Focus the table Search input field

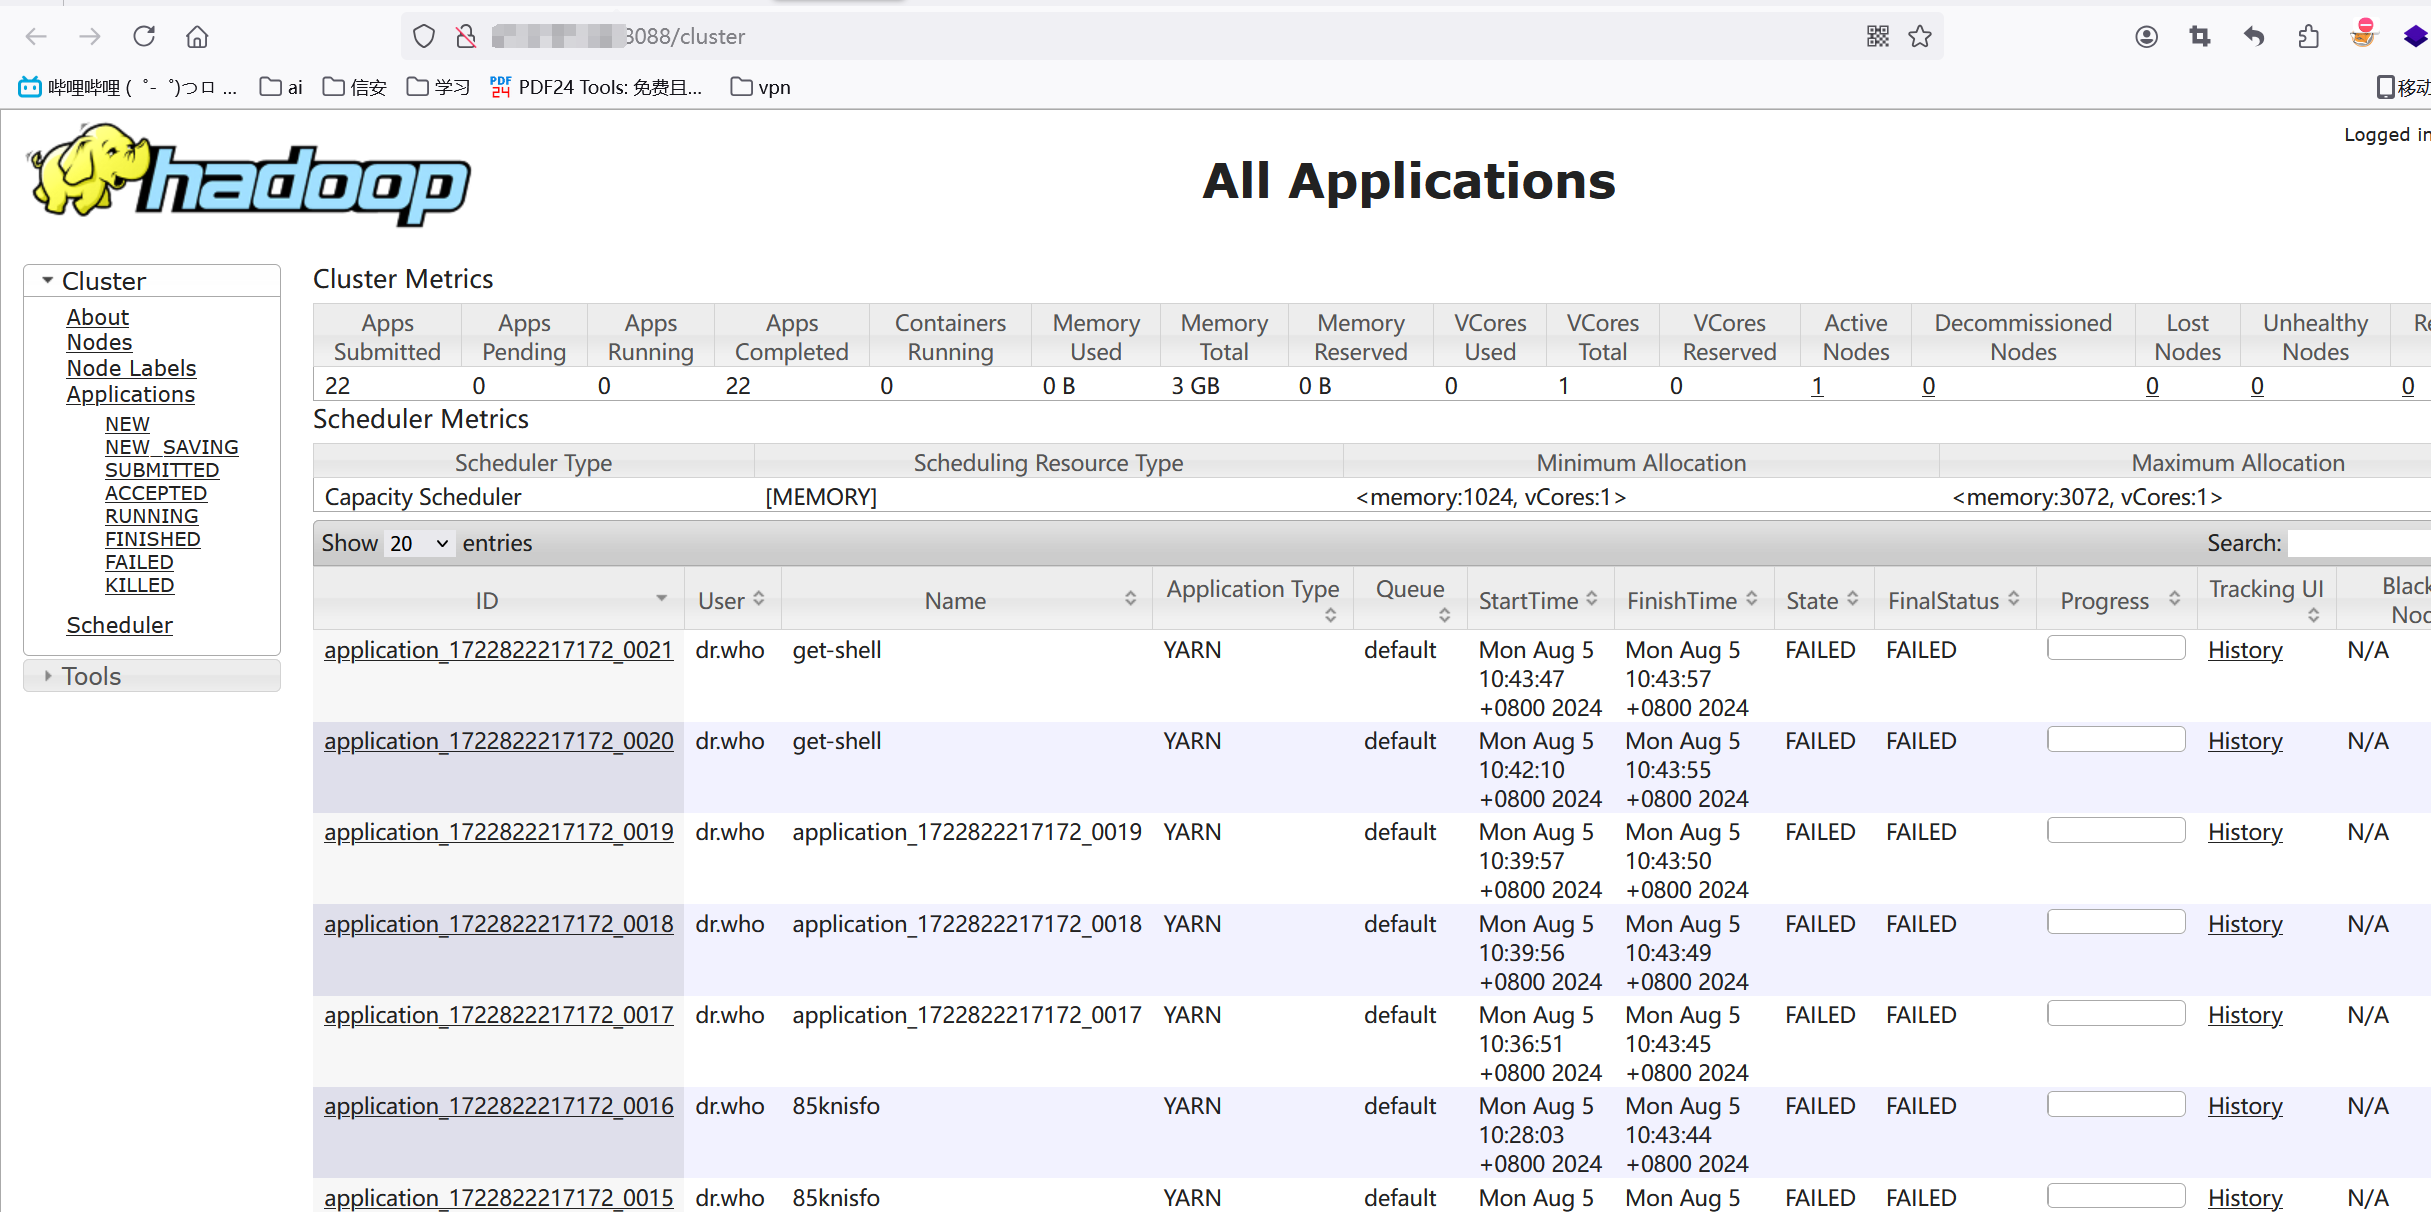pos(2360,543)
